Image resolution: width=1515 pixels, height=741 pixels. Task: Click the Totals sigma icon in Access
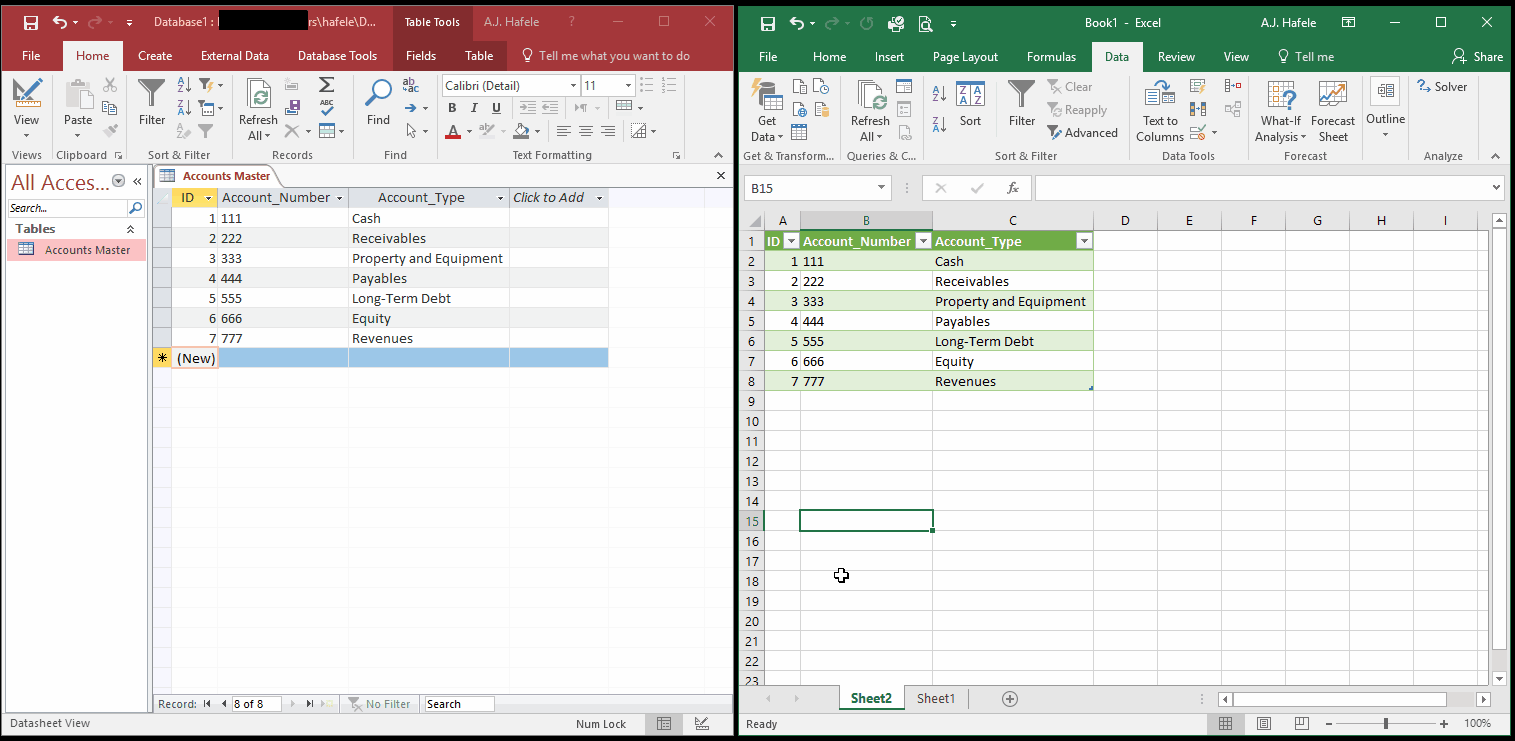pos(326,86)
